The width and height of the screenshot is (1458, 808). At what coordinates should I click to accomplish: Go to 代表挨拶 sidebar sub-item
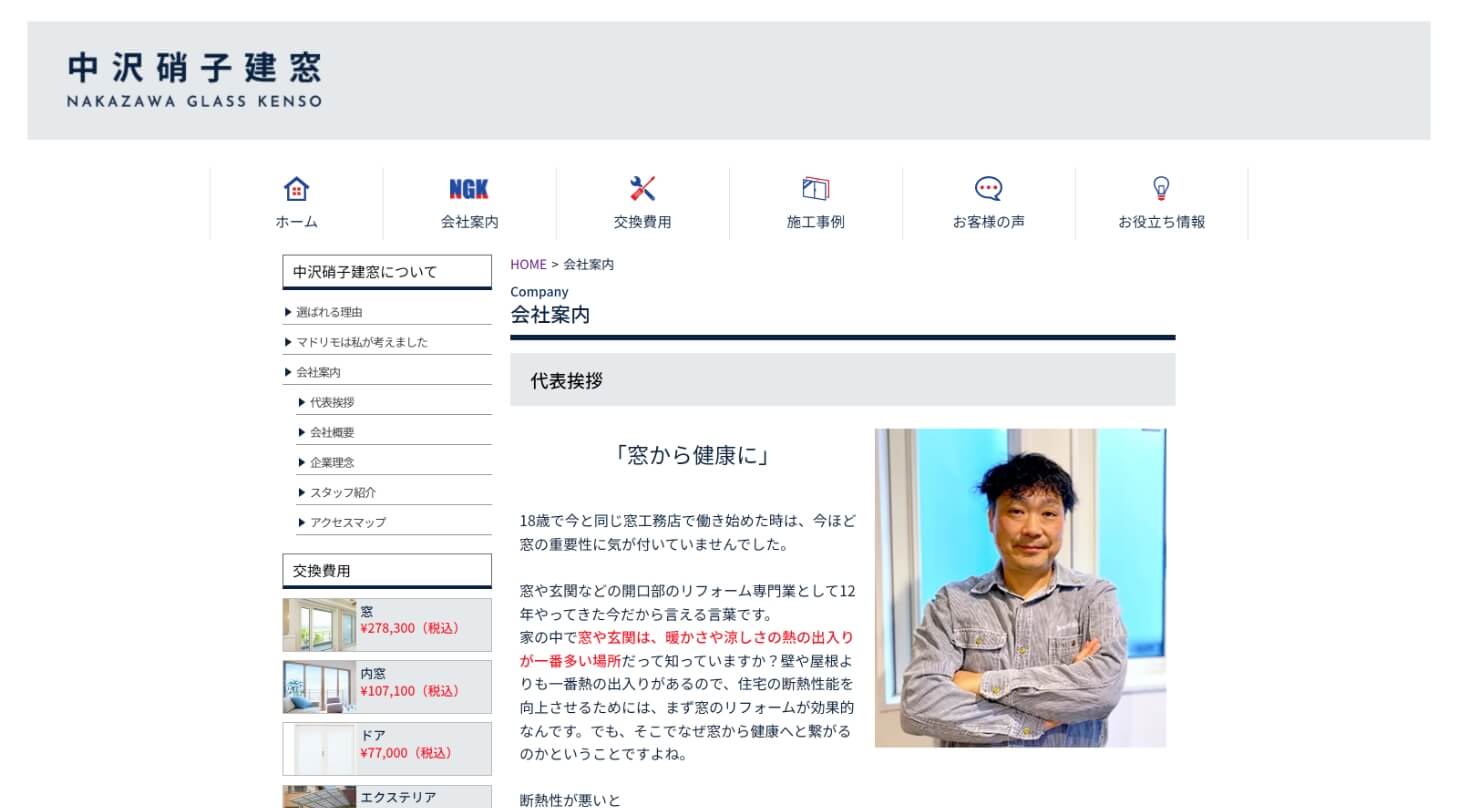394,402
